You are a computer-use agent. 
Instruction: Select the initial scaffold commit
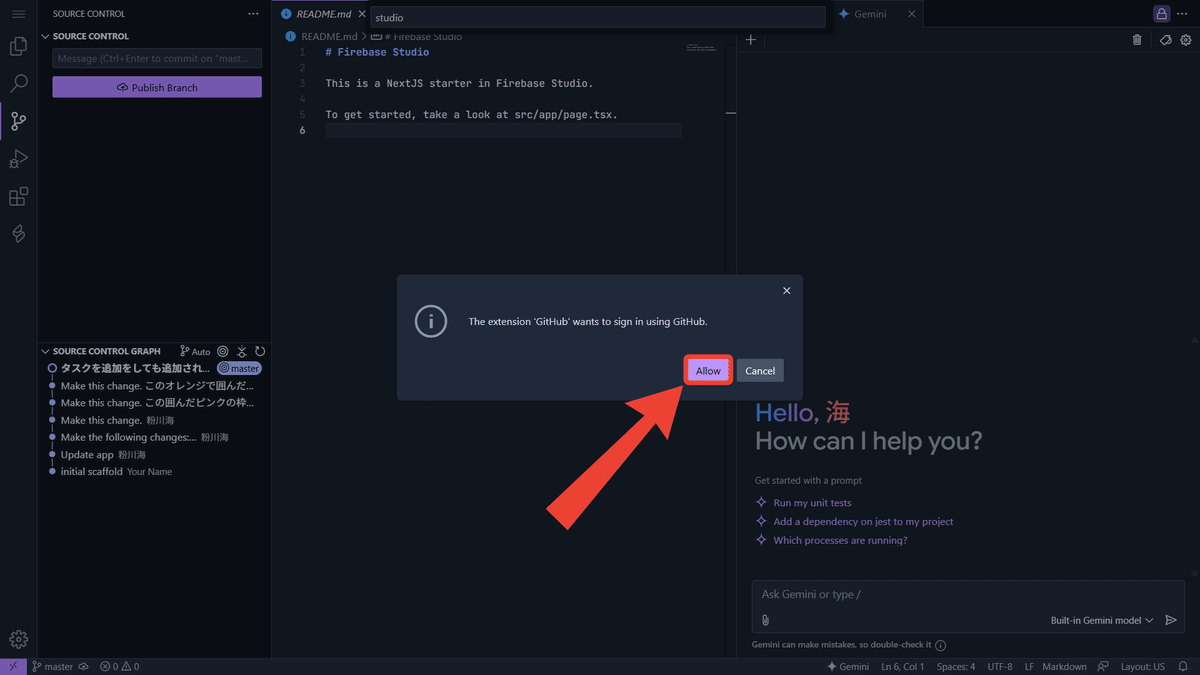154,471
